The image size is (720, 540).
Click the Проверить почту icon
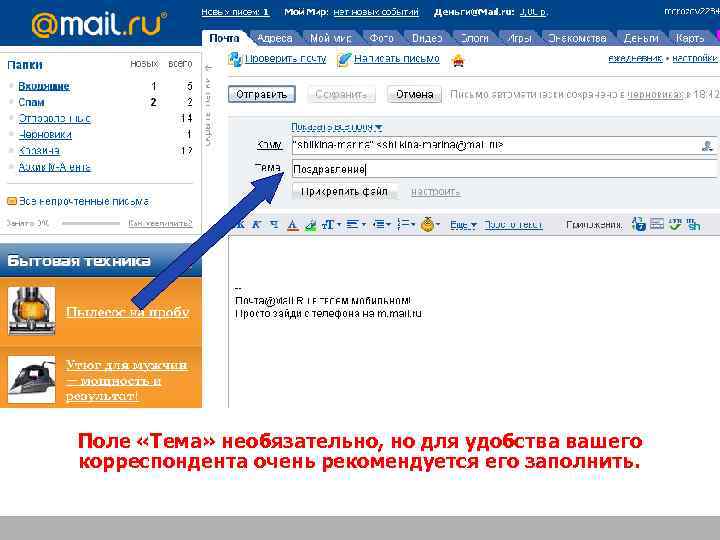[x=235, y=59]
